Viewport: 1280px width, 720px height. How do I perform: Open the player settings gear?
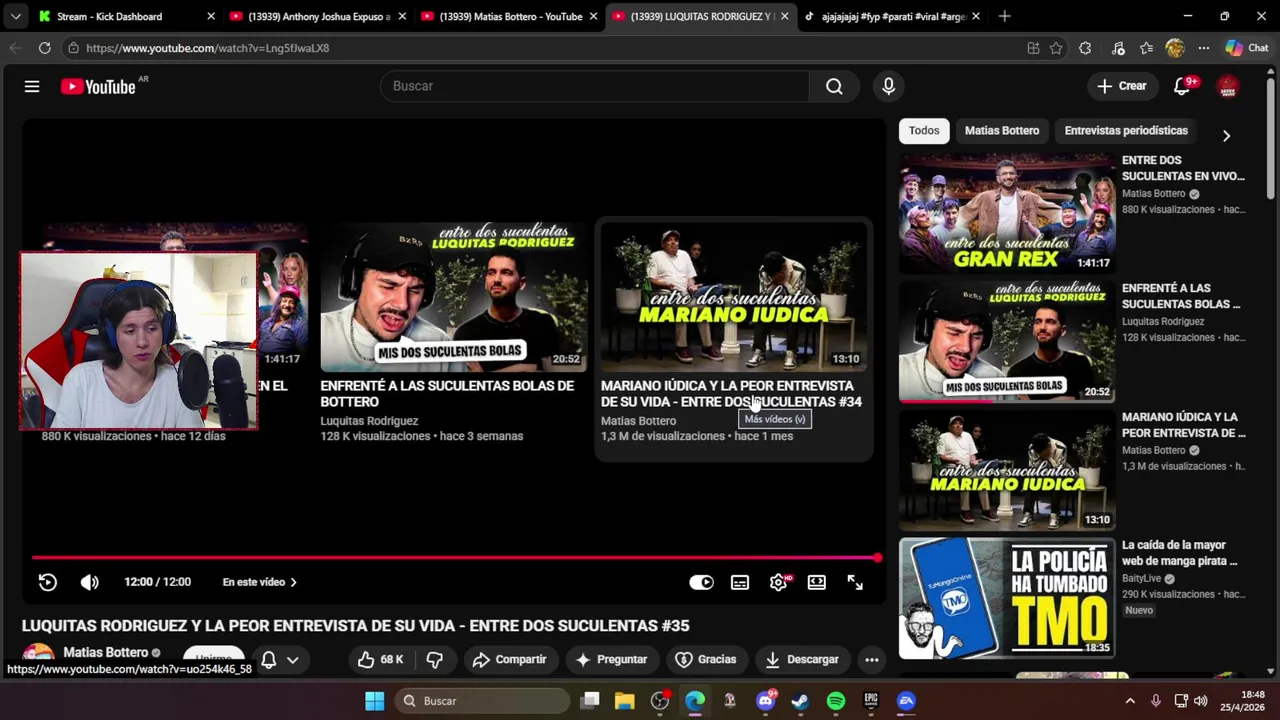(x=778, y=582)
